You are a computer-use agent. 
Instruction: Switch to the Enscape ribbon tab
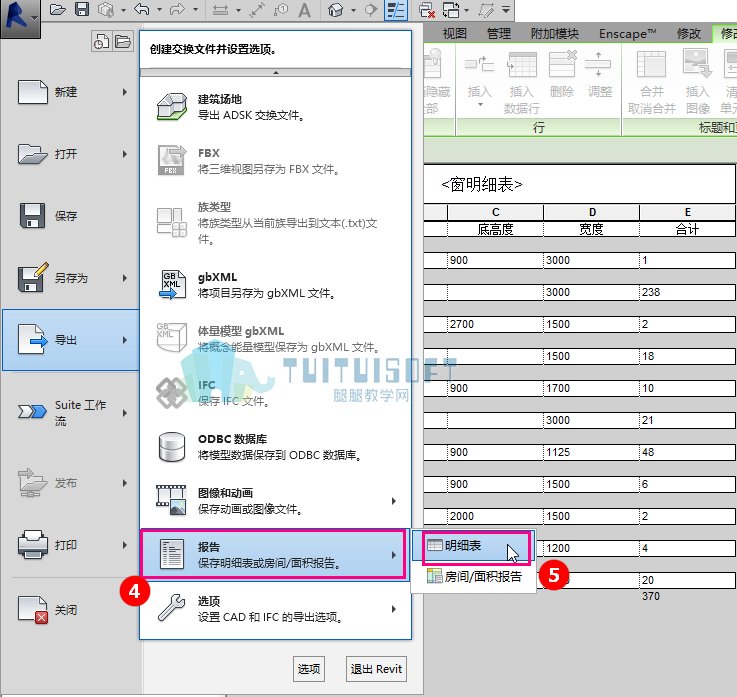627,34
